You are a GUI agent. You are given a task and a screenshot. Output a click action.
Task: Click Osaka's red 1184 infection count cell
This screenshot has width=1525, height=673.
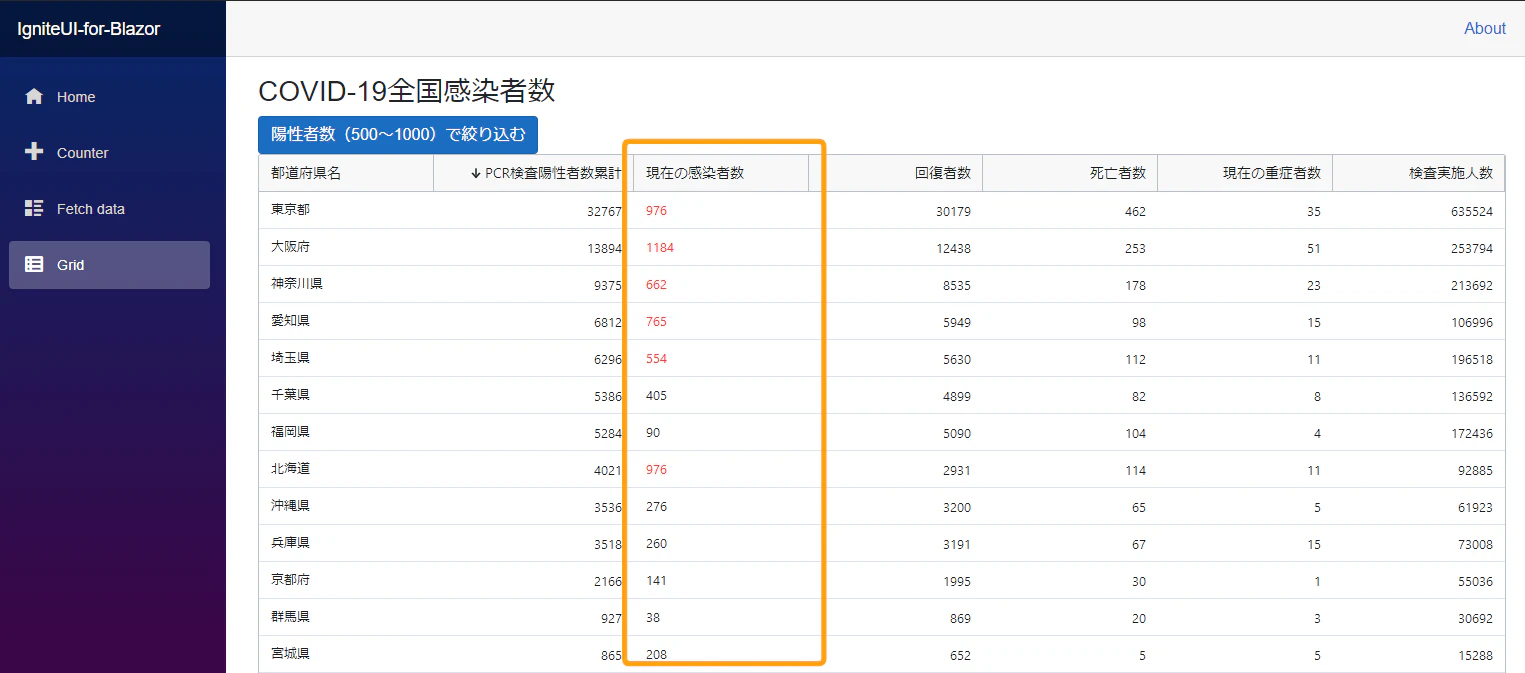point(660,247)
